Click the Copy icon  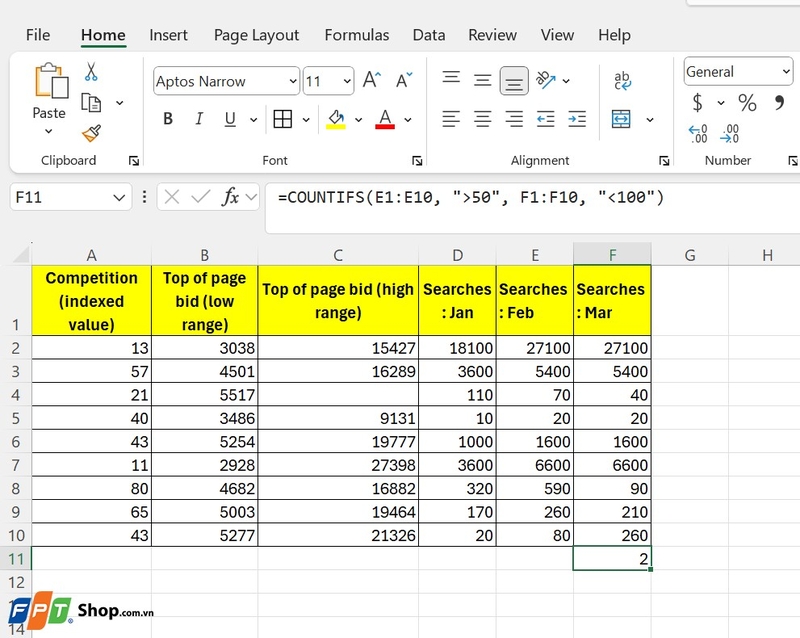(91, 103)
